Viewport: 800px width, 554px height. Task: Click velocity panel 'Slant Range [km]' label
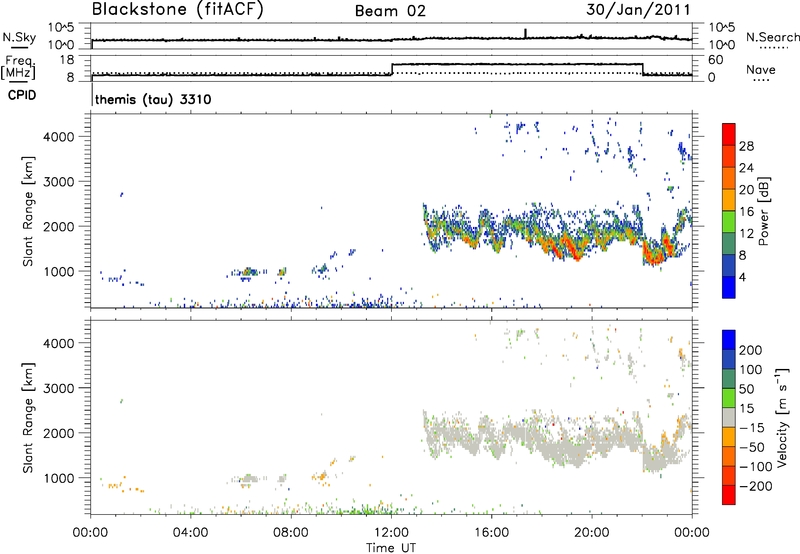(28, 418)
